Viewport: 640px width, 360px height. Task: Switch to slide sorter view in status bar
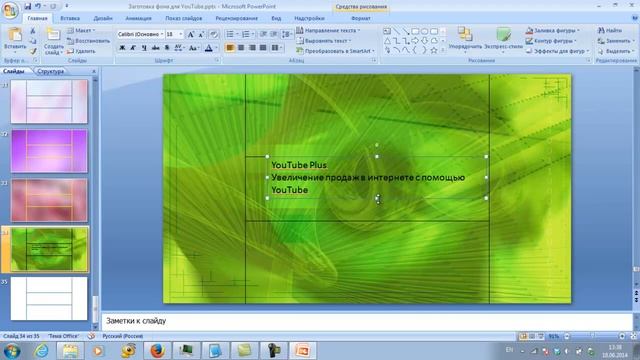tap(532, 336)
